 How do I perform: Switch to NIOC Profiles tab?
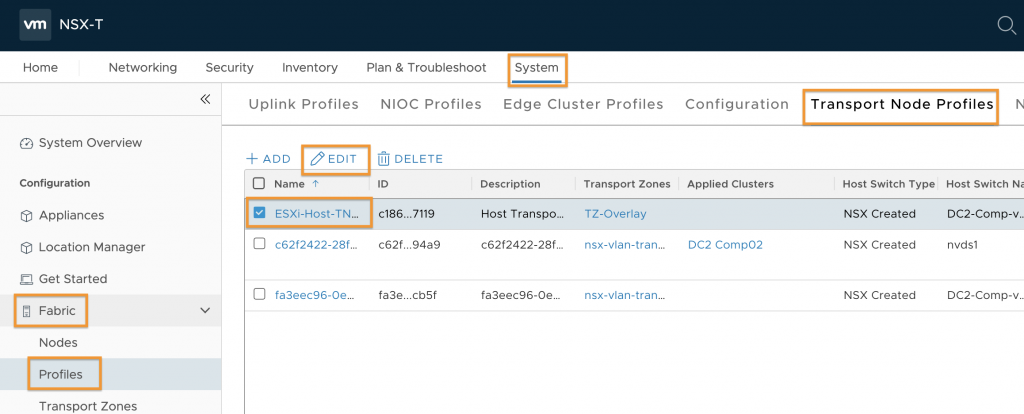tap(431, 104)
